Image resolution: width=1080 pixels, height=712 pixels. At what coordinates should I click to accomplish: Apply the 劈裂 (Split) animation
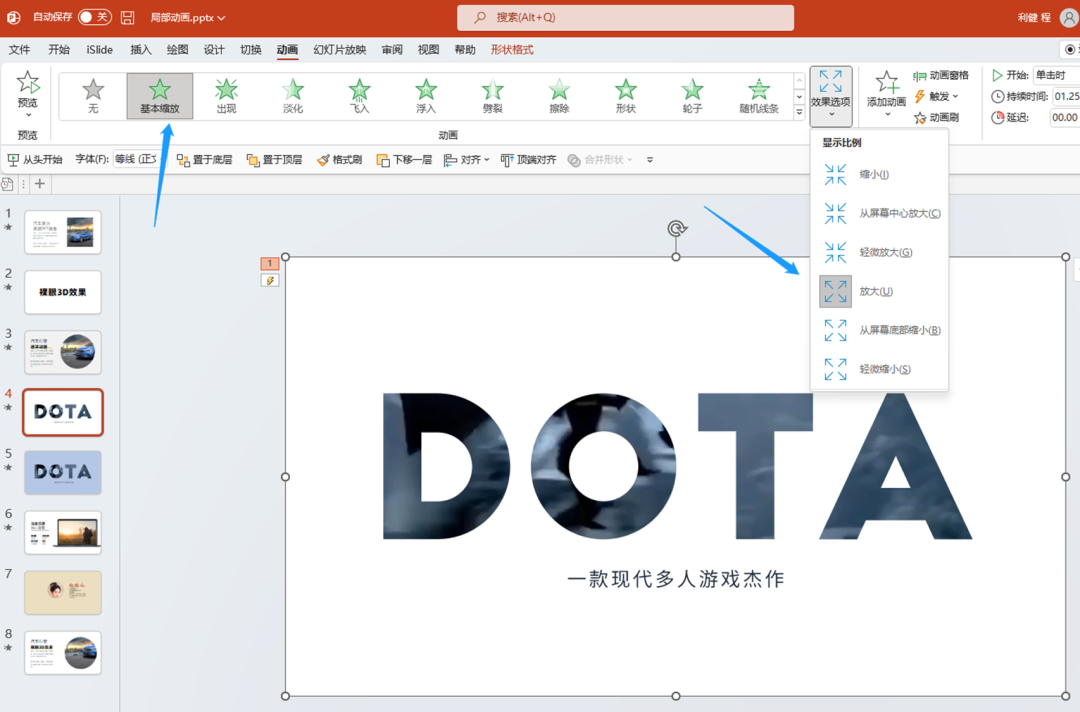[492, 96]
